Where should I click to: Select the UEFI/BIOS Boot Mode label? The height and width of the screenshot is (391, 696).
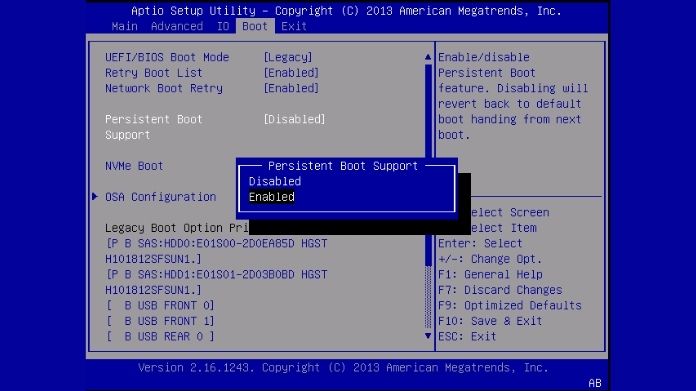pyautogui.click(x=167, y=57)
